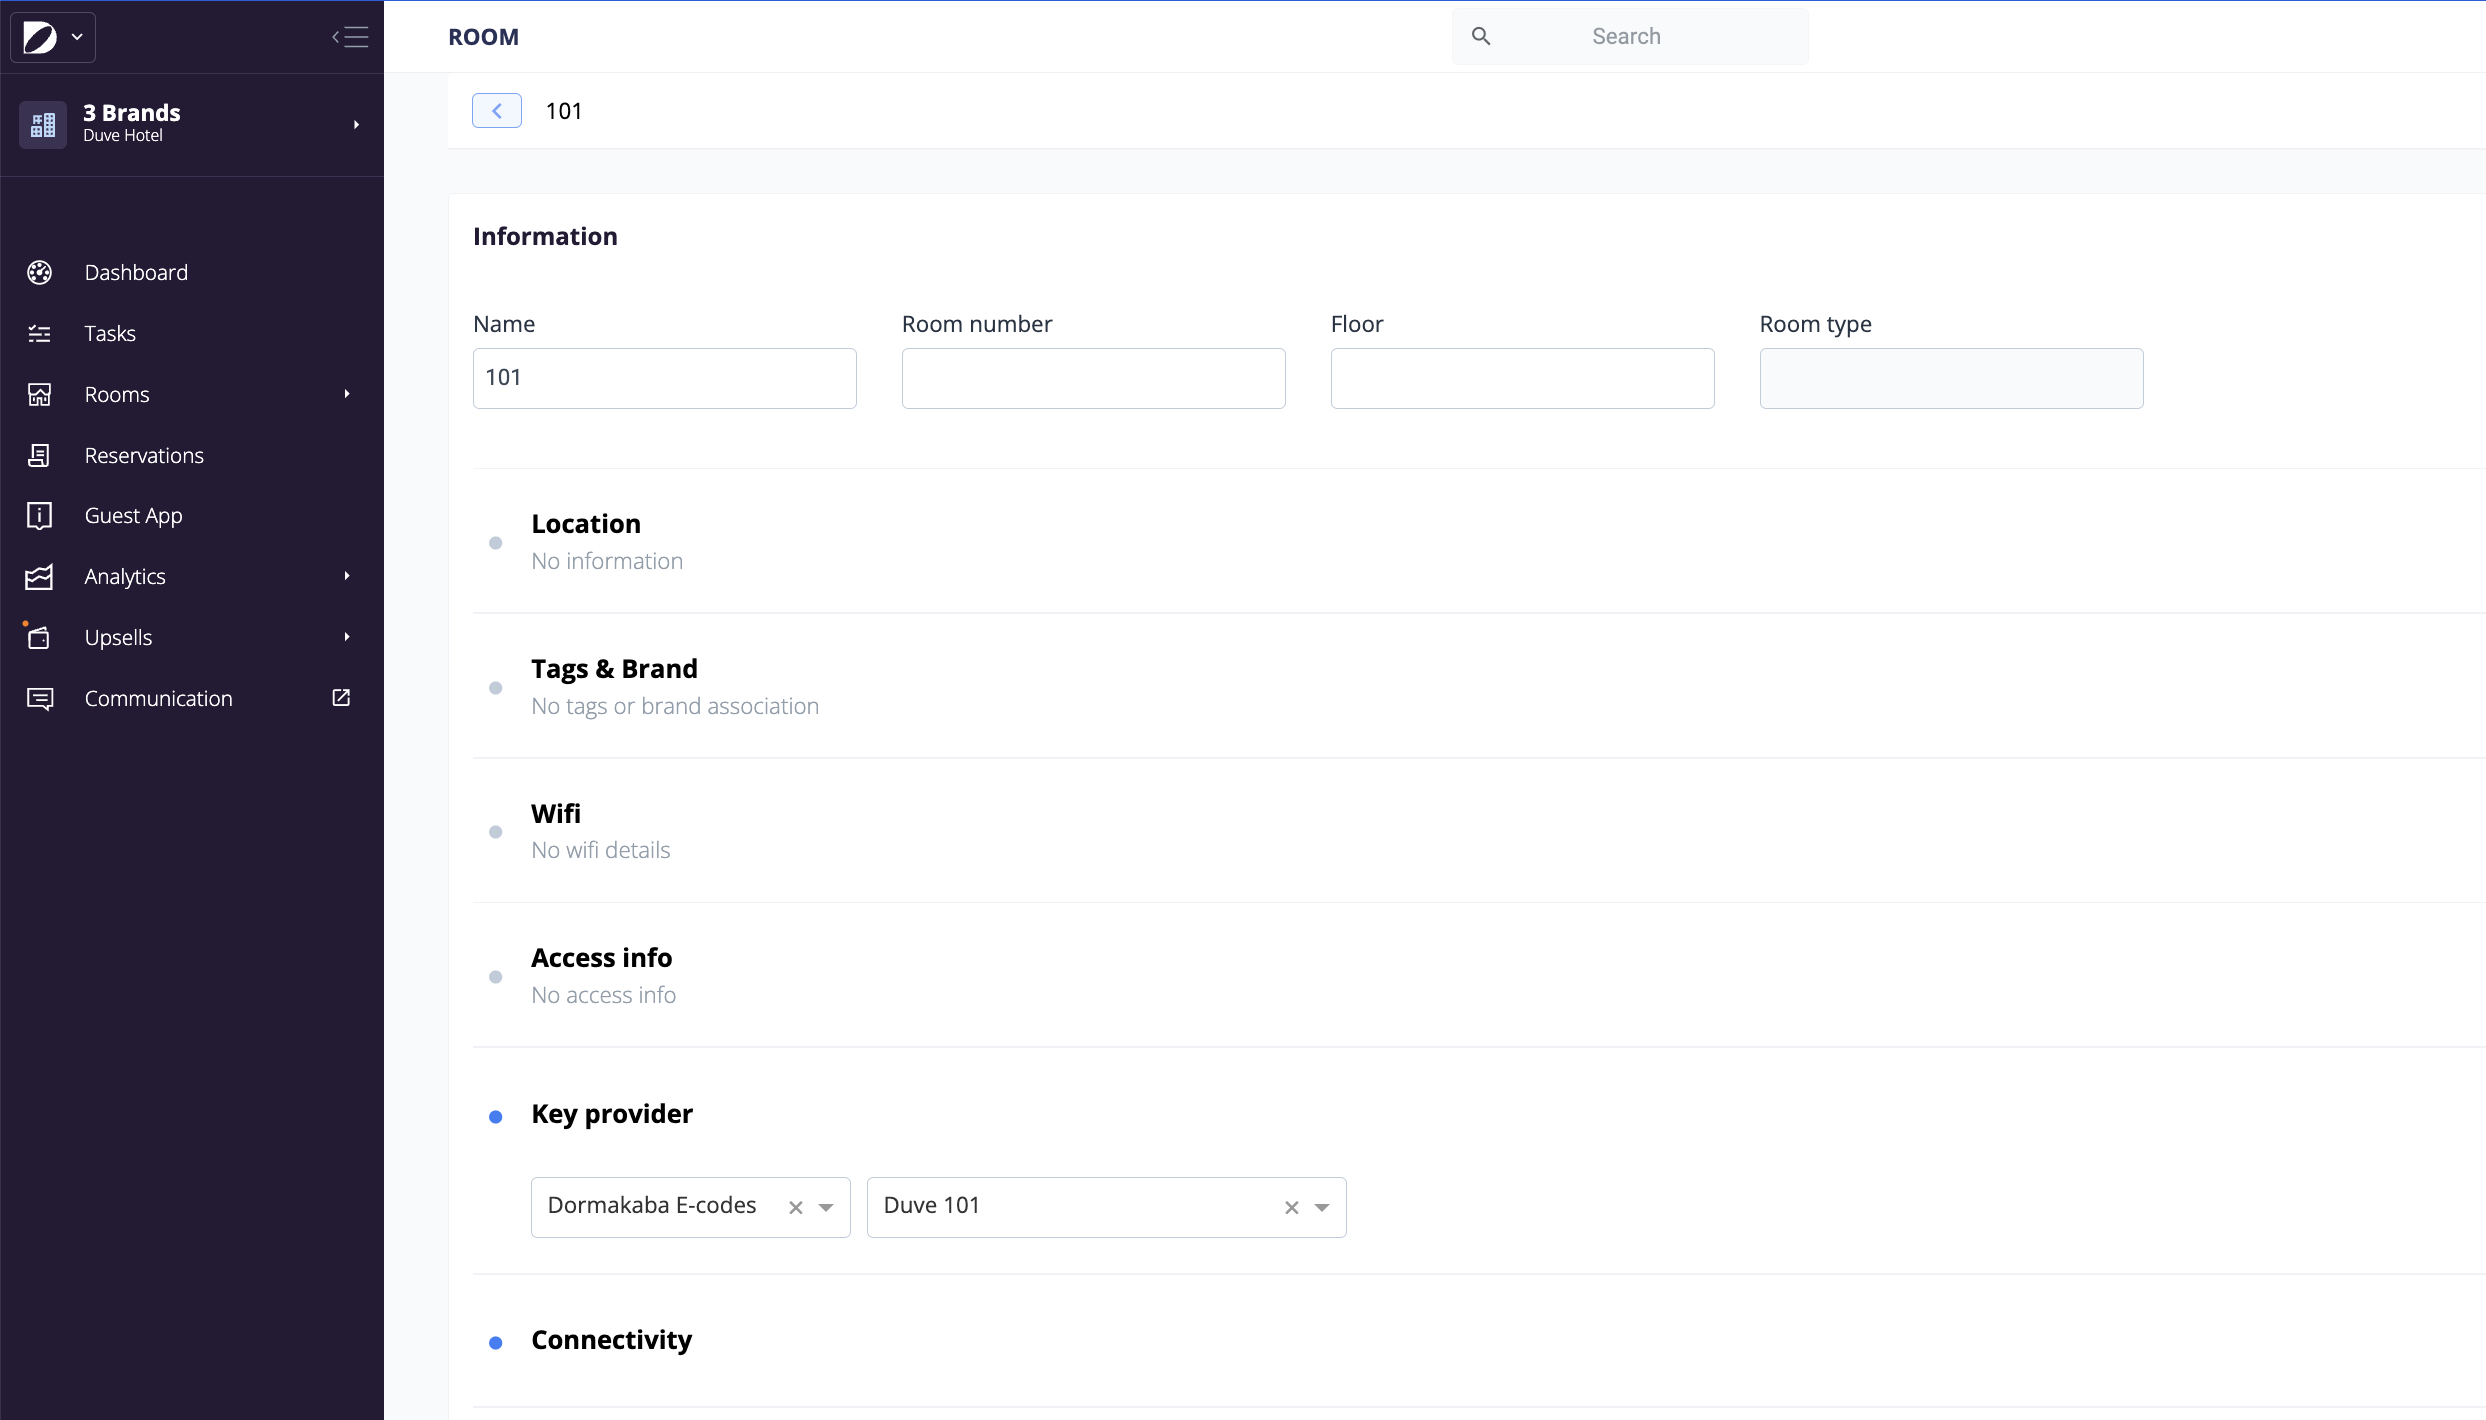Viewport: 2486px width, 1420px height.
Task: Click the 'No information' text
Action: click(x=607, y=561)
